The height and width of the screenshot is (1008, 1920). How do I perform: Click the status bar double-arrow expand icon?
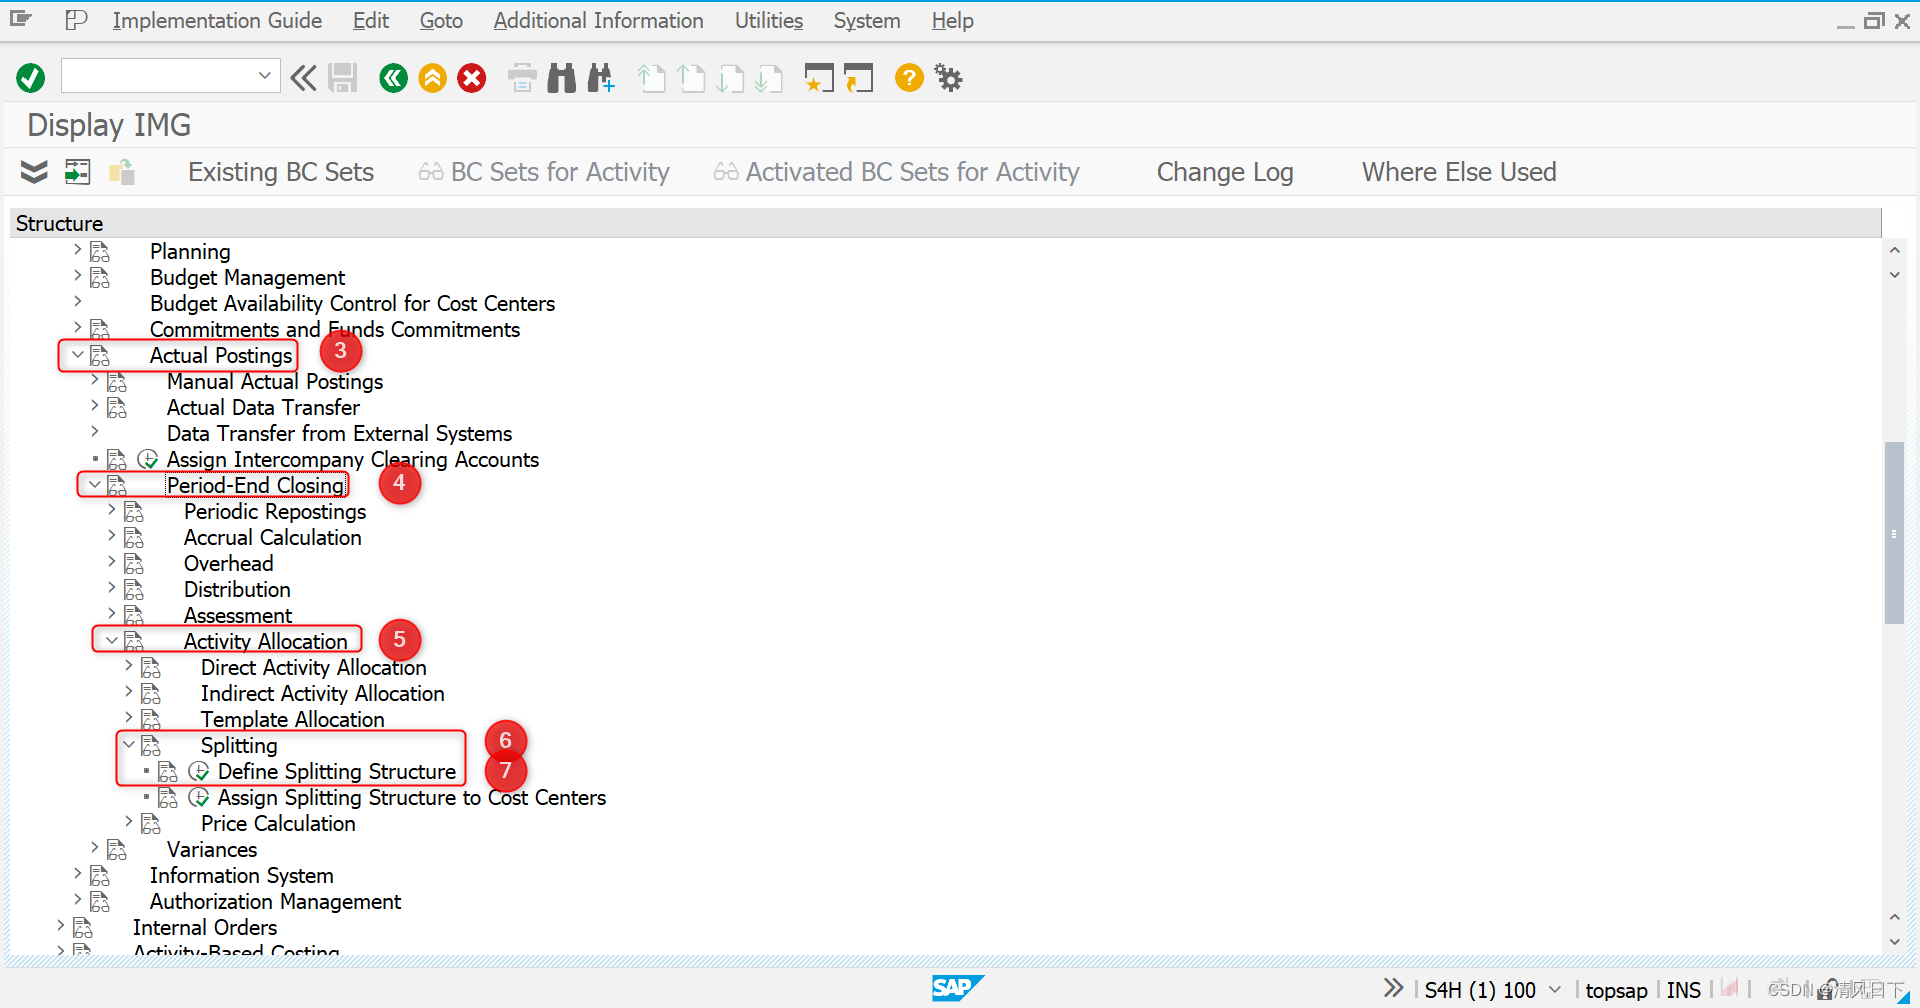tap(1393, 988)
